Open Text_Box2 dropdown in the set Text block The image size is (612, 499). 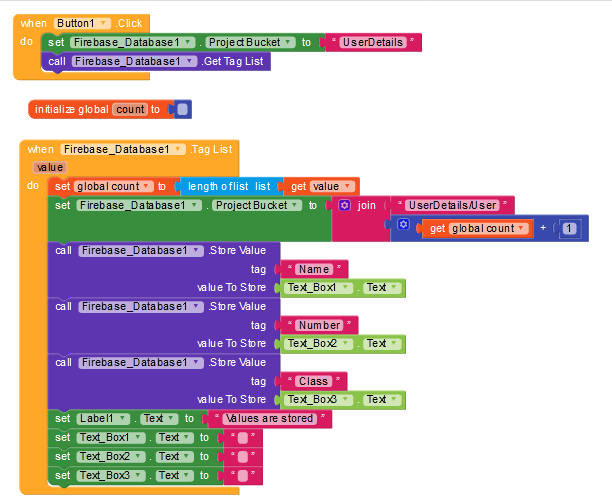point(111,456)
